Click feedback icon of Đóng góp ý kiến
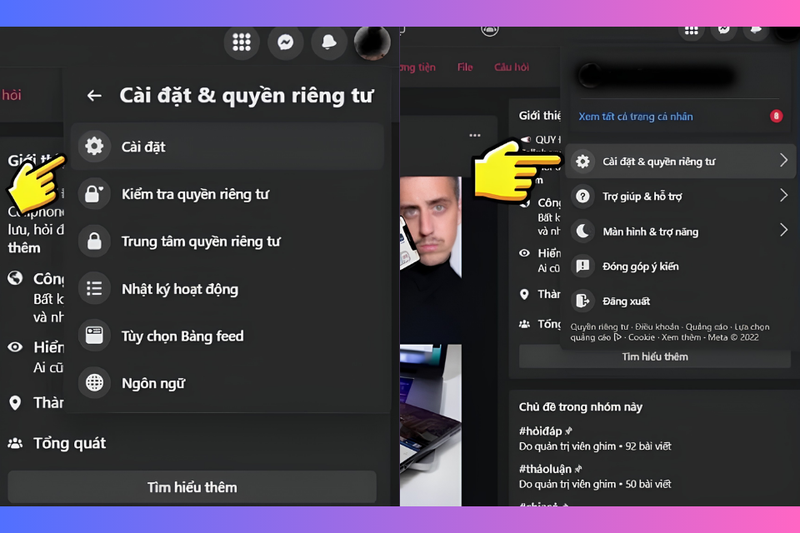 click(x=583, y=266)
